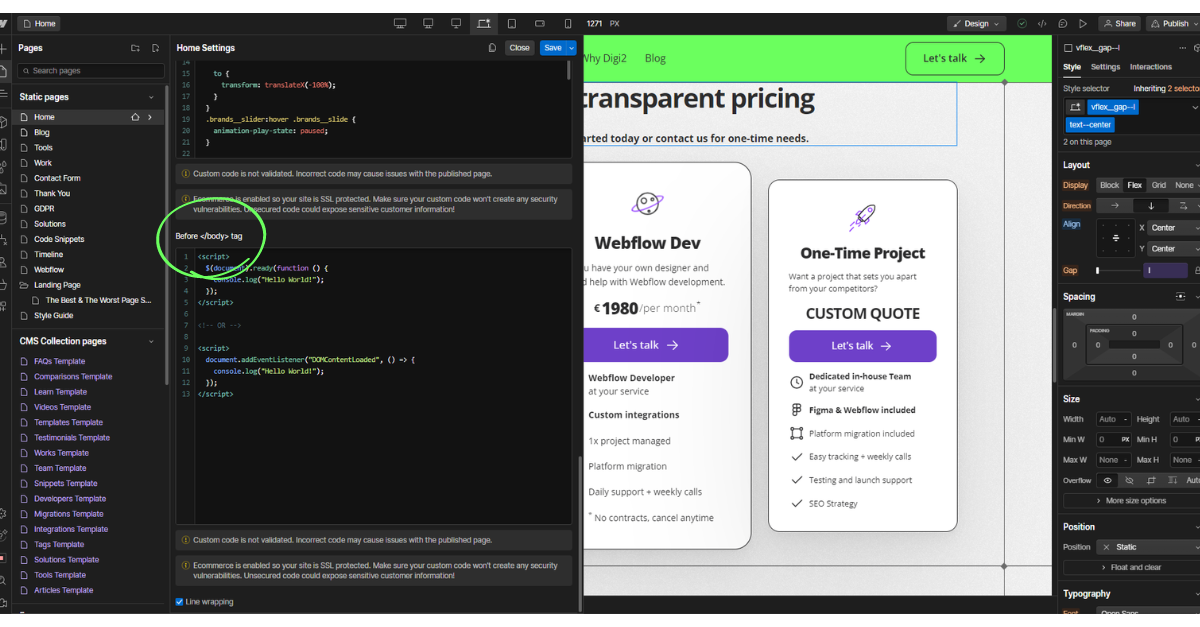Viewport: 1200px width, 627px height.
Task: Select the tablet breakpoint icon
Action: (x=512, y=23)
